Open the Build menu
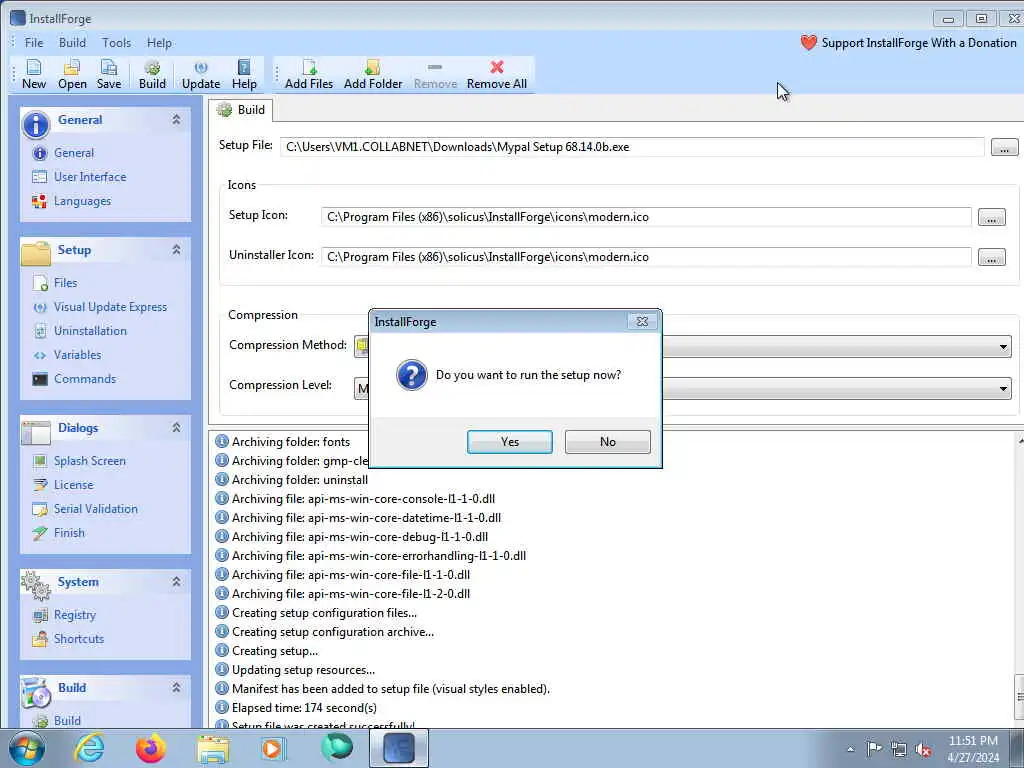 point(72,43)
